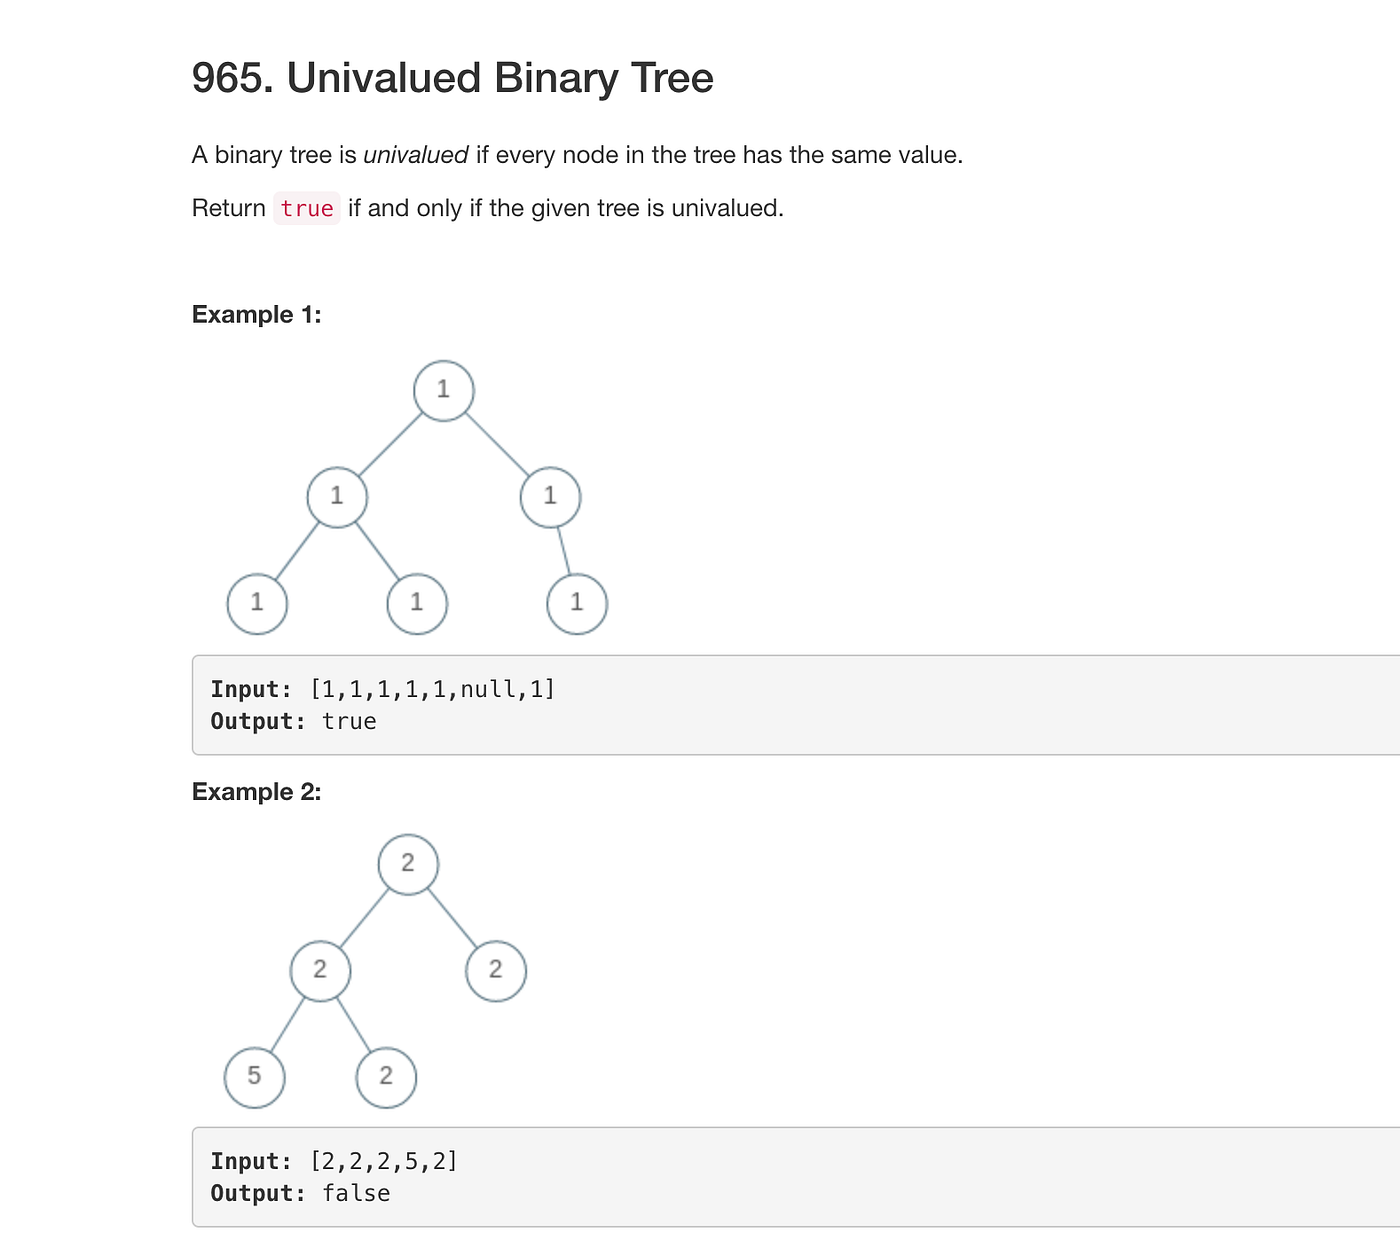Click the node labeled 5 in Example 2
Image resolution: width=1400 pixels, height=1254 pixels.
pos(254,1076)
